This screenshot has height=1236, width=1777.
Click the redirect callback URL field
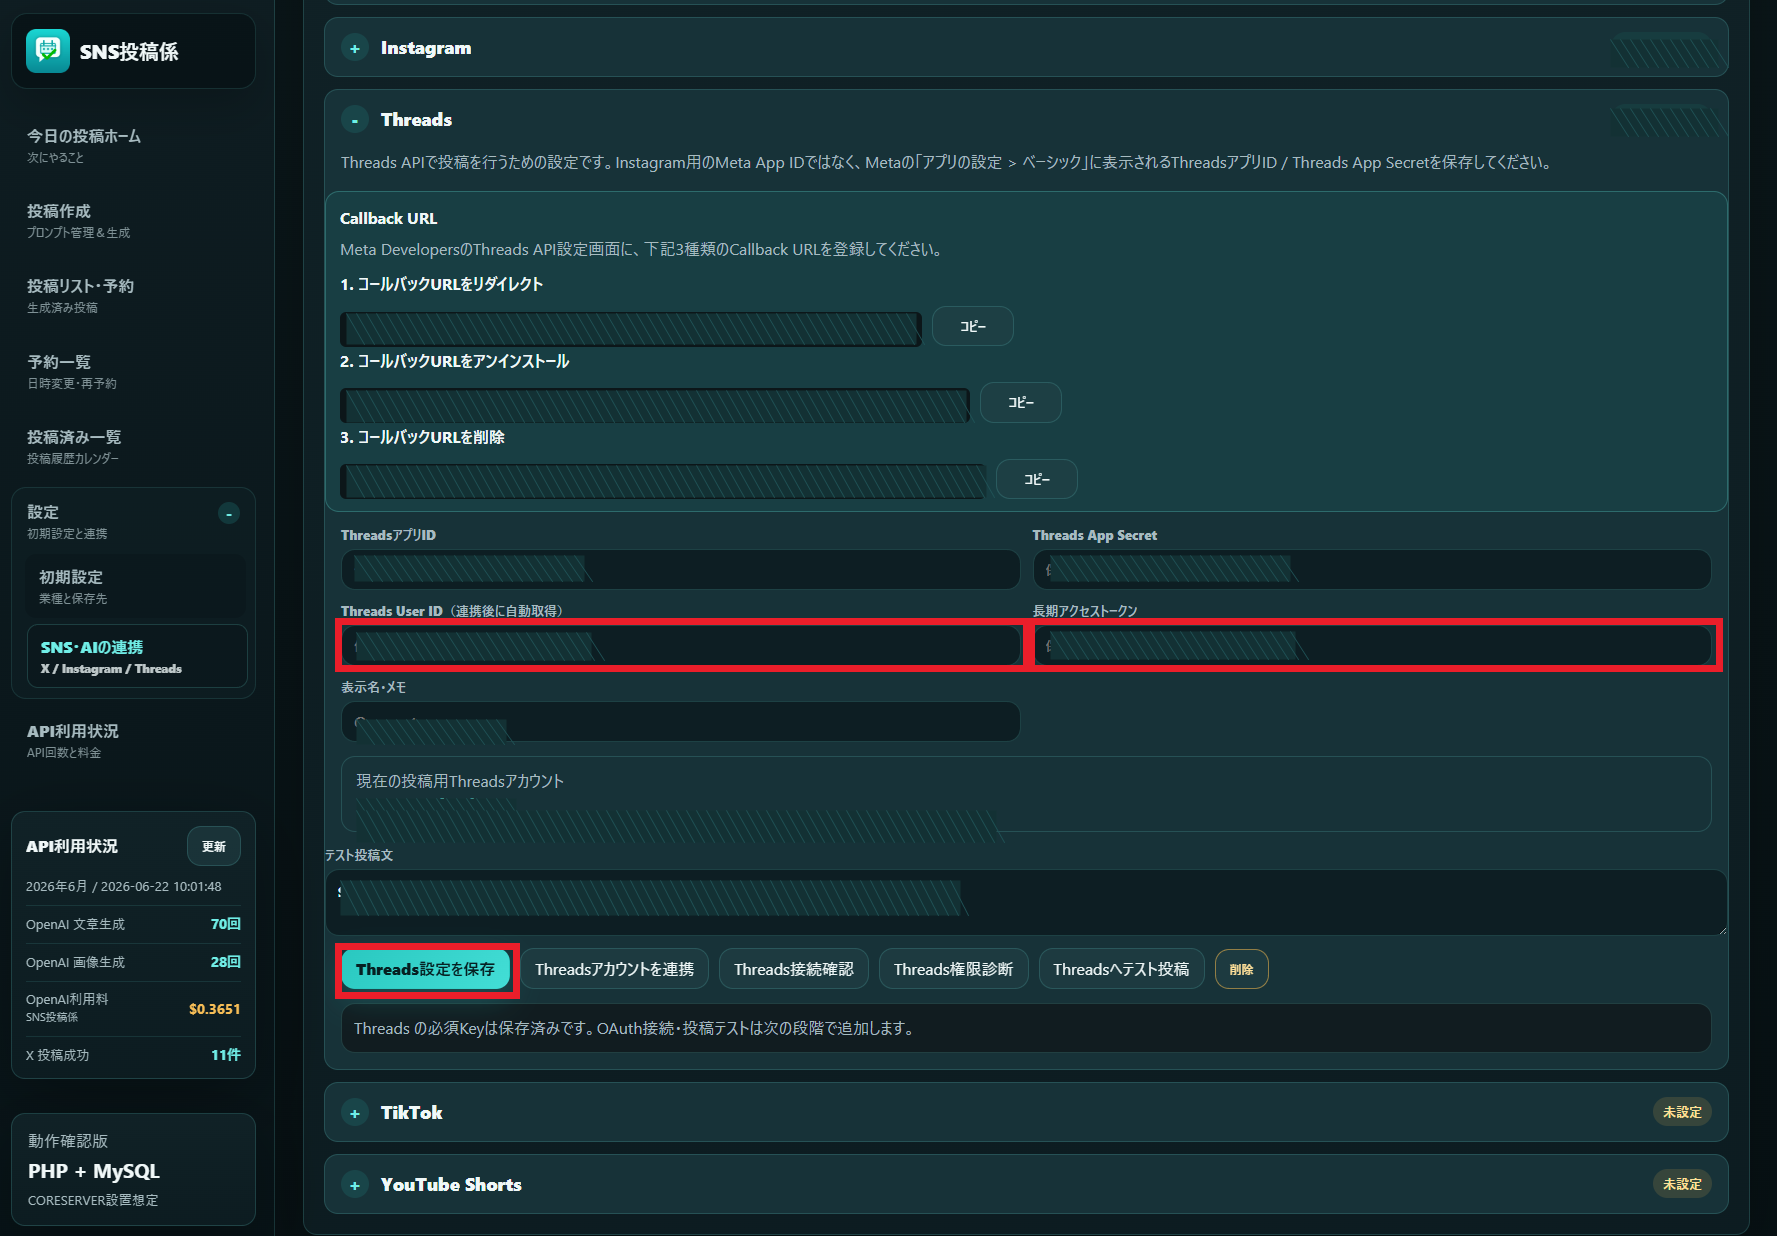631,329
